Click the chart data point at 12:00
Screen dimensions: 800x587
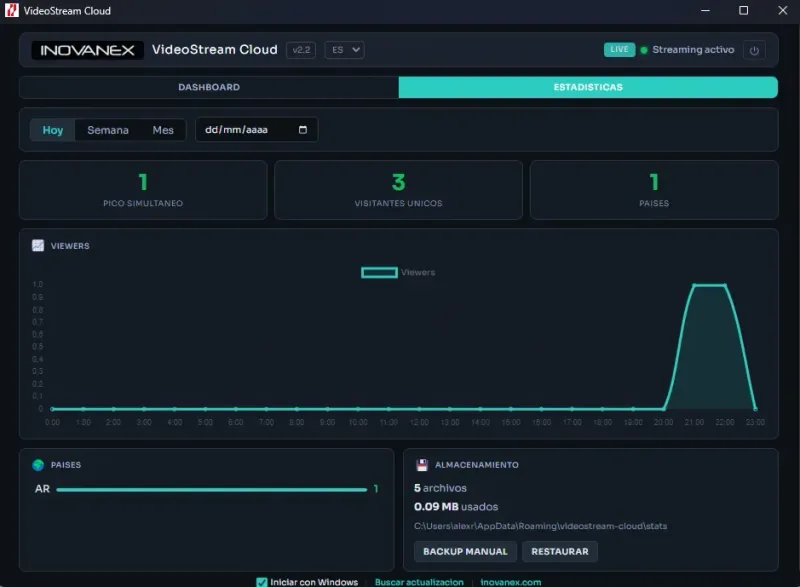coord(419,409)
